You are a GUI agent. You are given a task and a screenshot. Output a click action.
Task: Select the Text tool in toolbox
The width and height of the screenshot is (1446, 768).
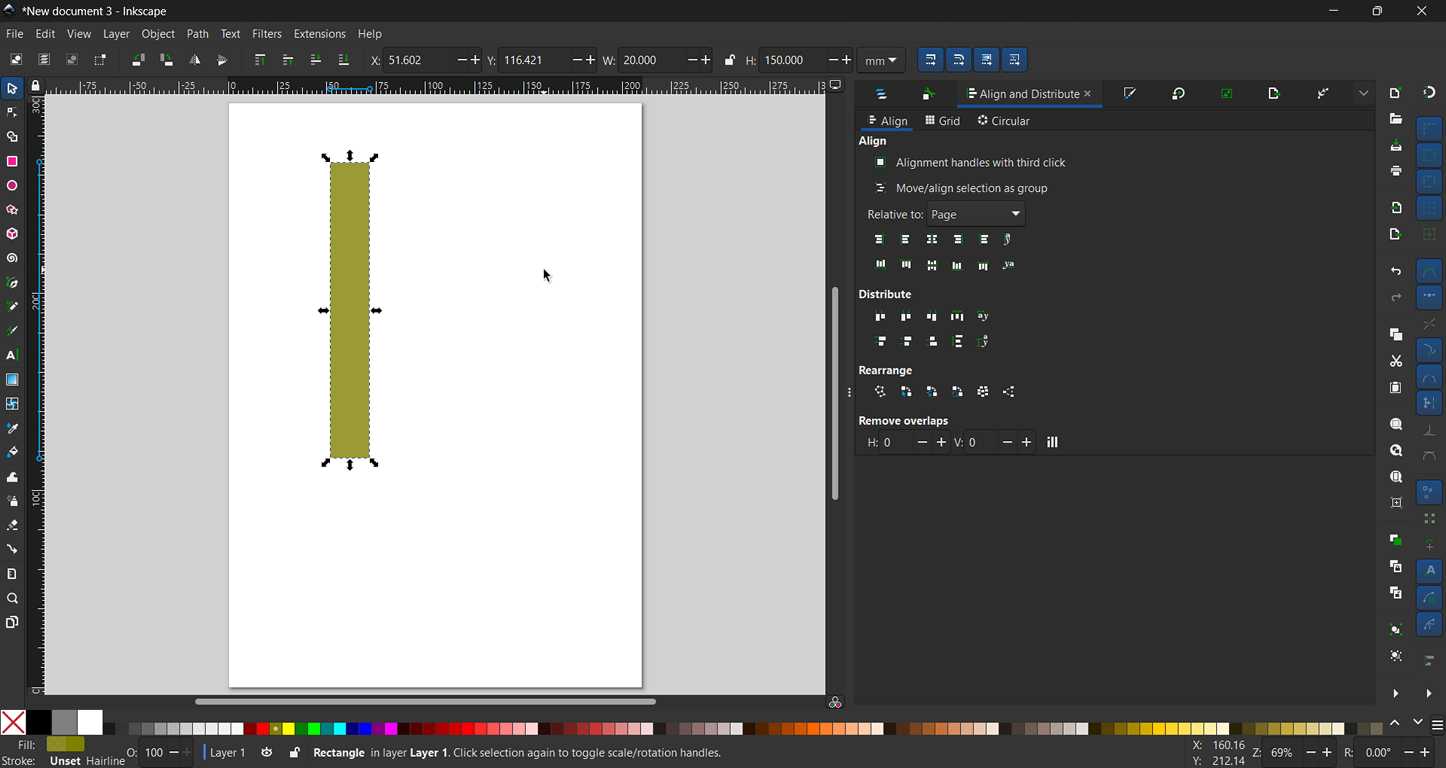pyautogui.click(x=12, y=355)
